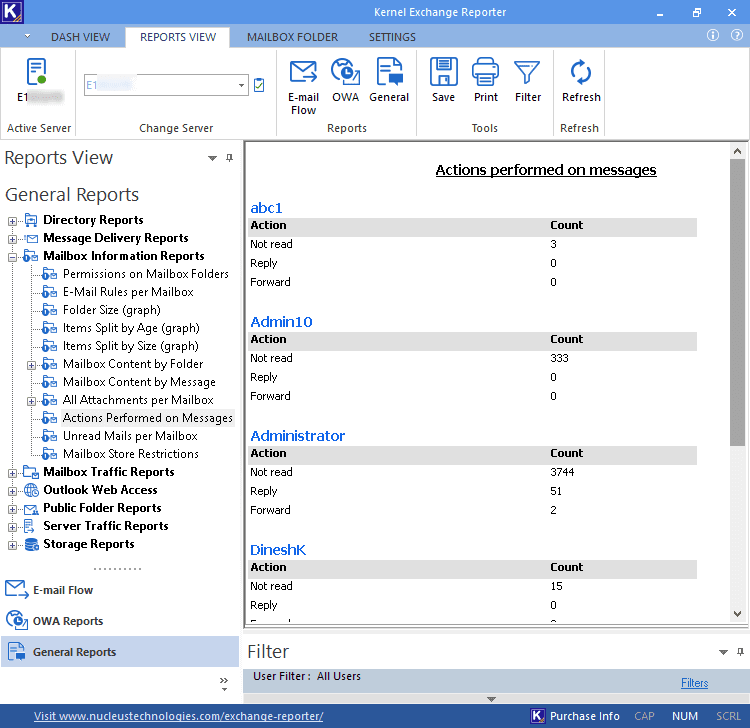
Task: Expand the Message Delivery Reports node
Action: click(x=12, y=239)
